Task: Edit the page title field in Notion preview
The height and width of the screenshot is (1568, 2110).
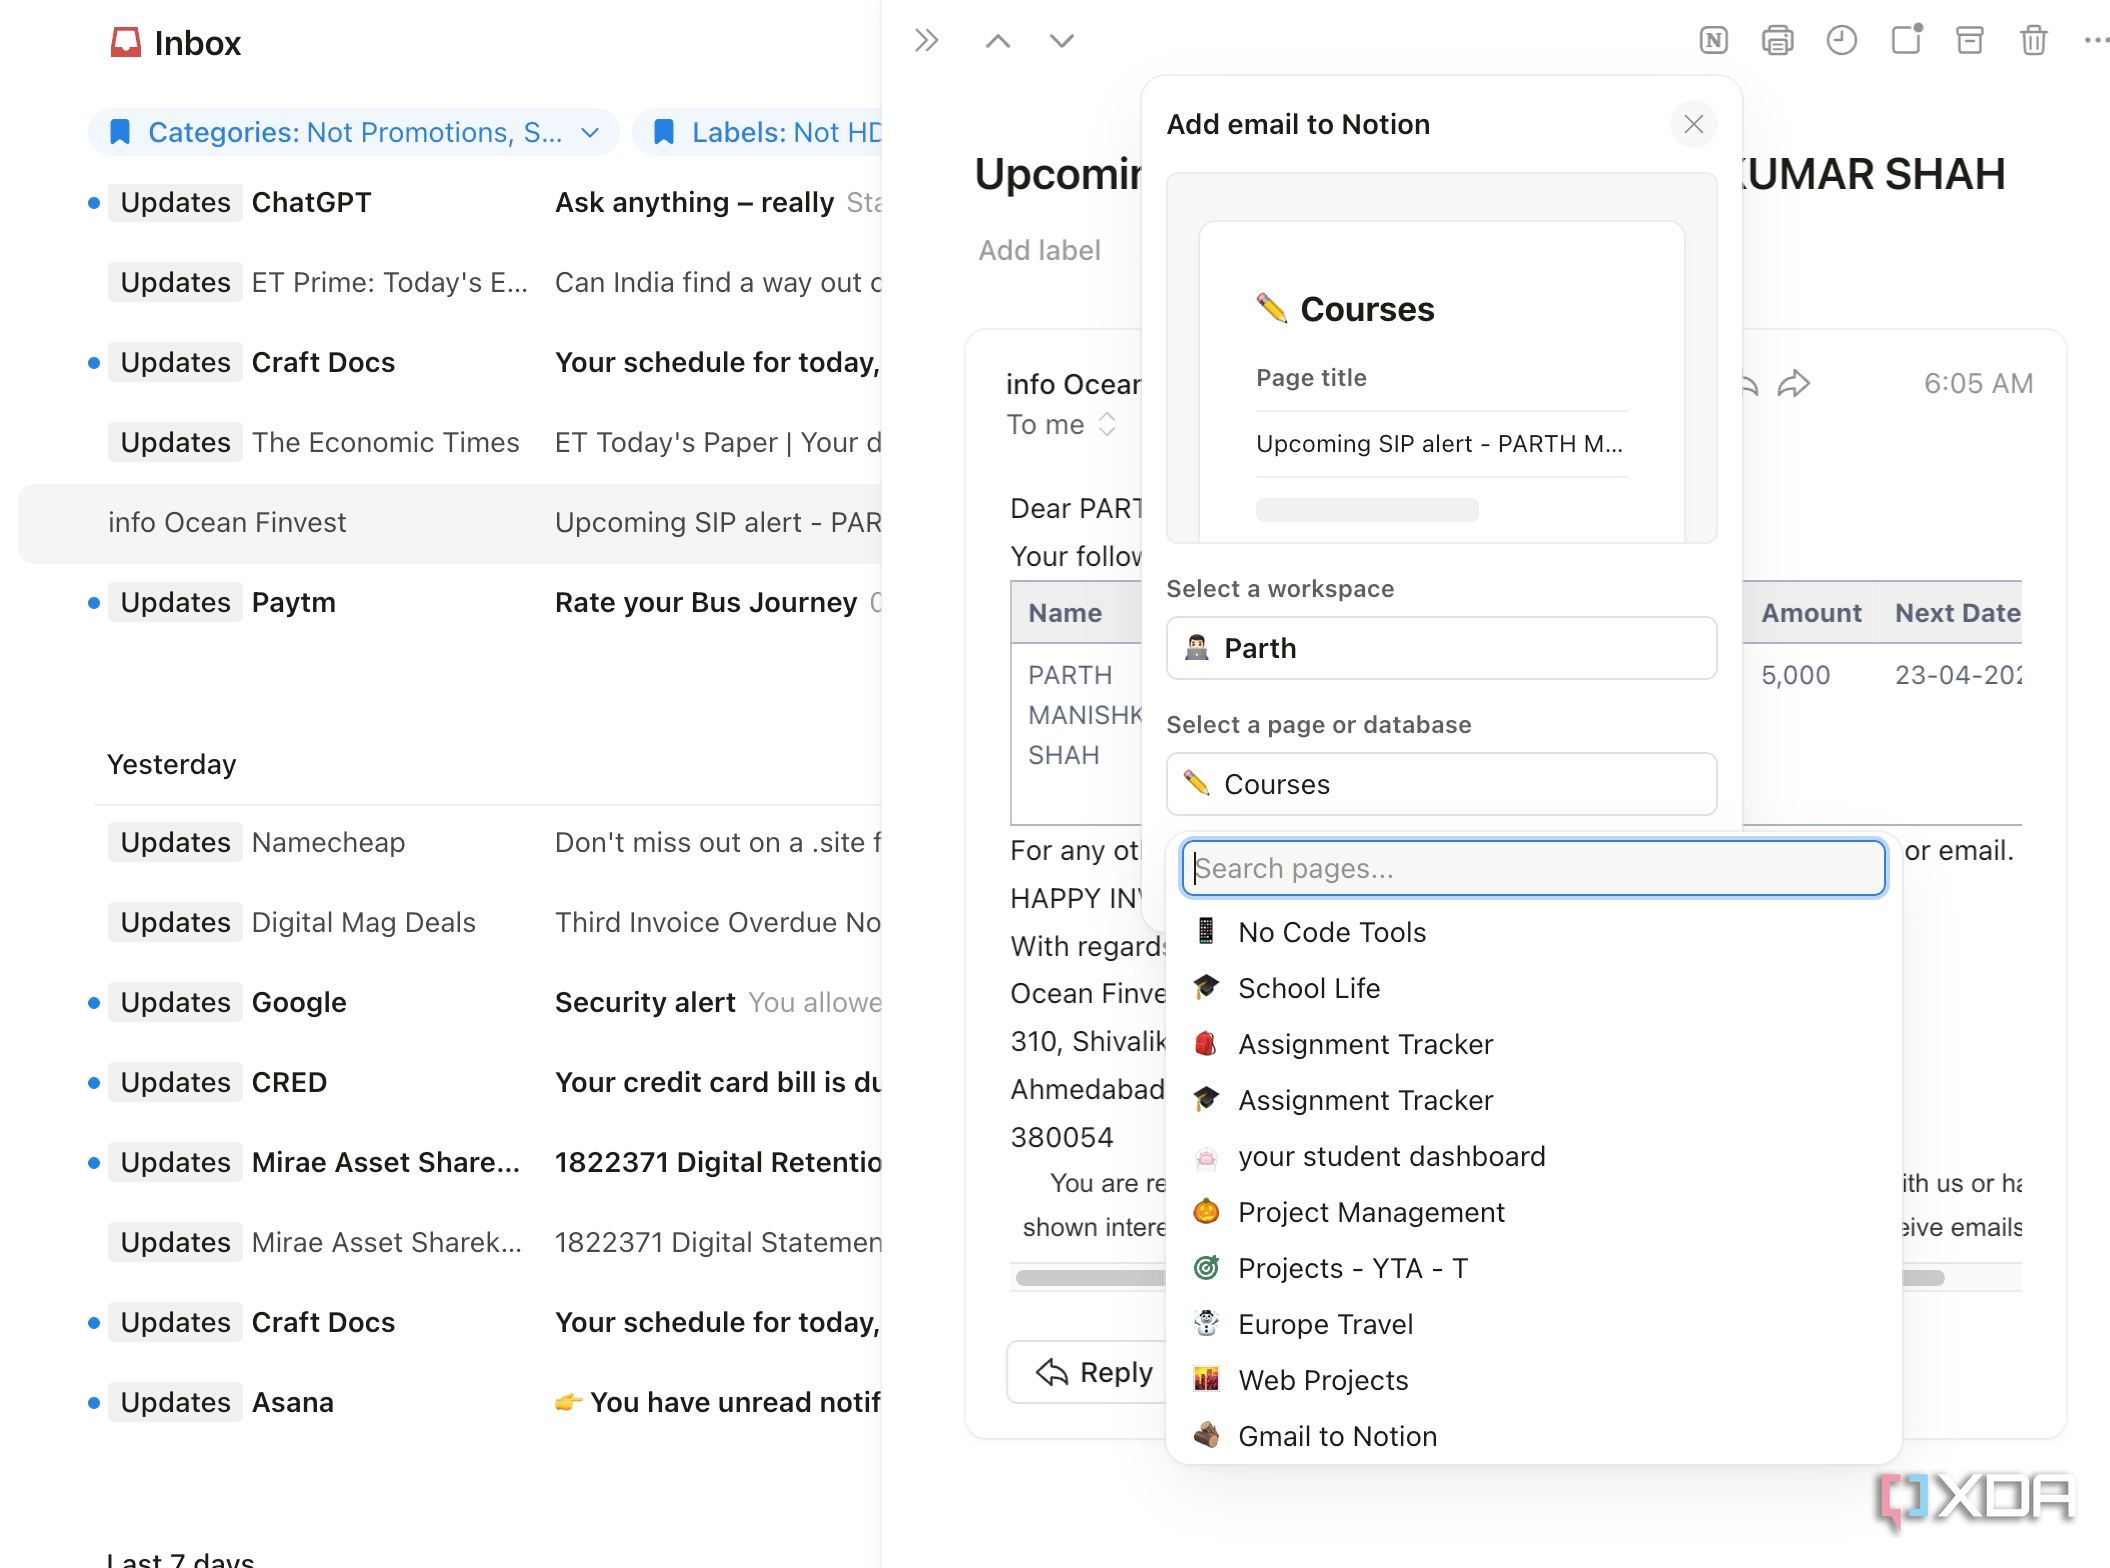Action: pos(1440,443)
